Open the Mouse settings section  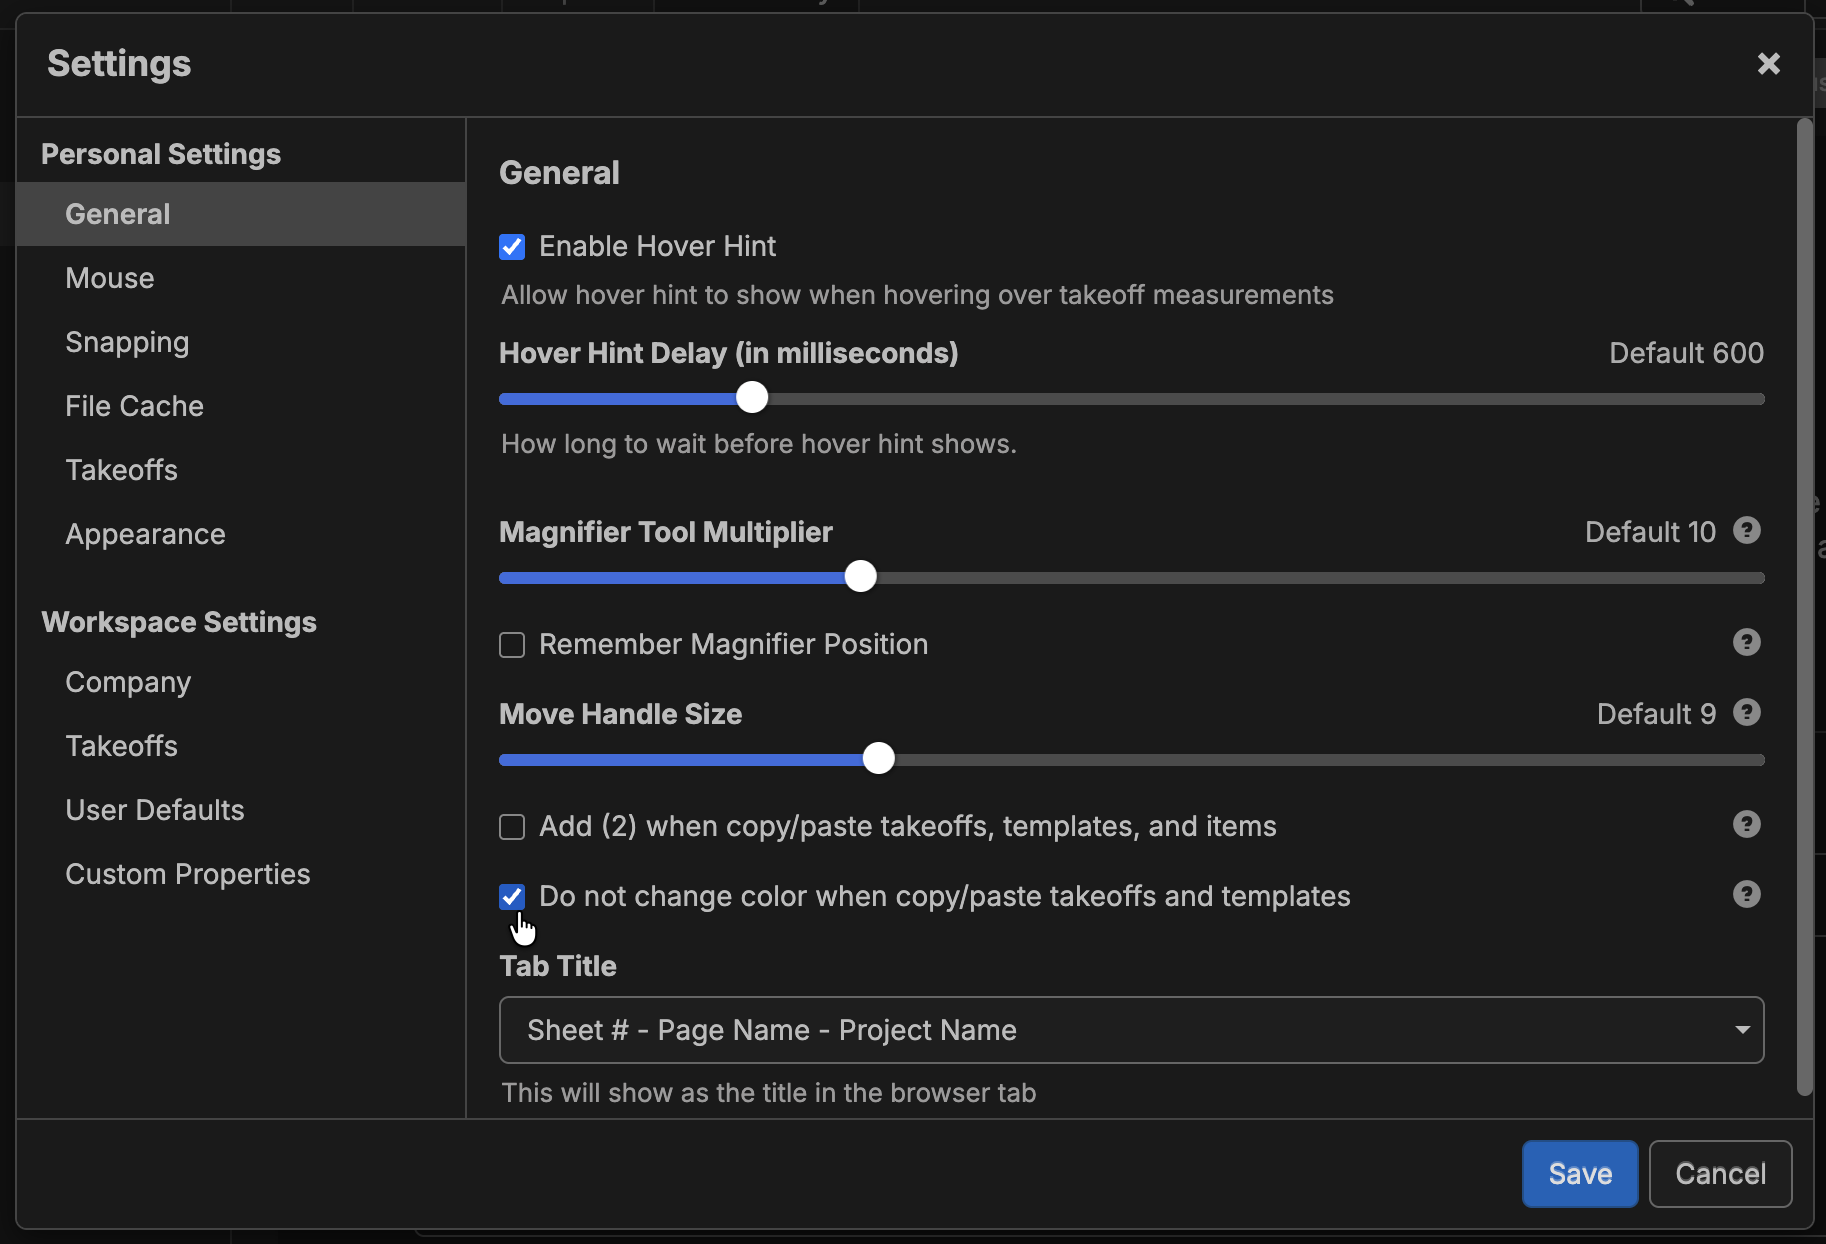(110, 278)
